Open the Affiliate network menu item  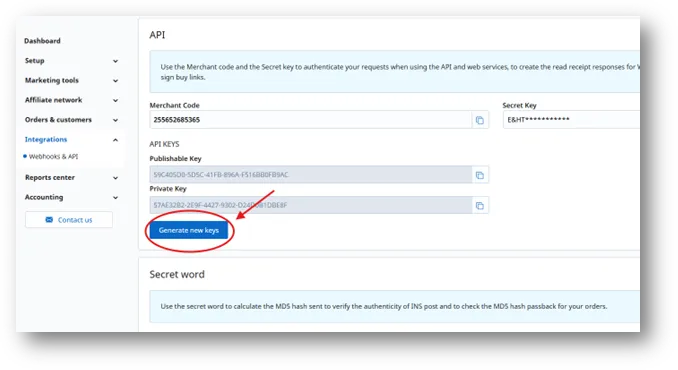[53, 100]
